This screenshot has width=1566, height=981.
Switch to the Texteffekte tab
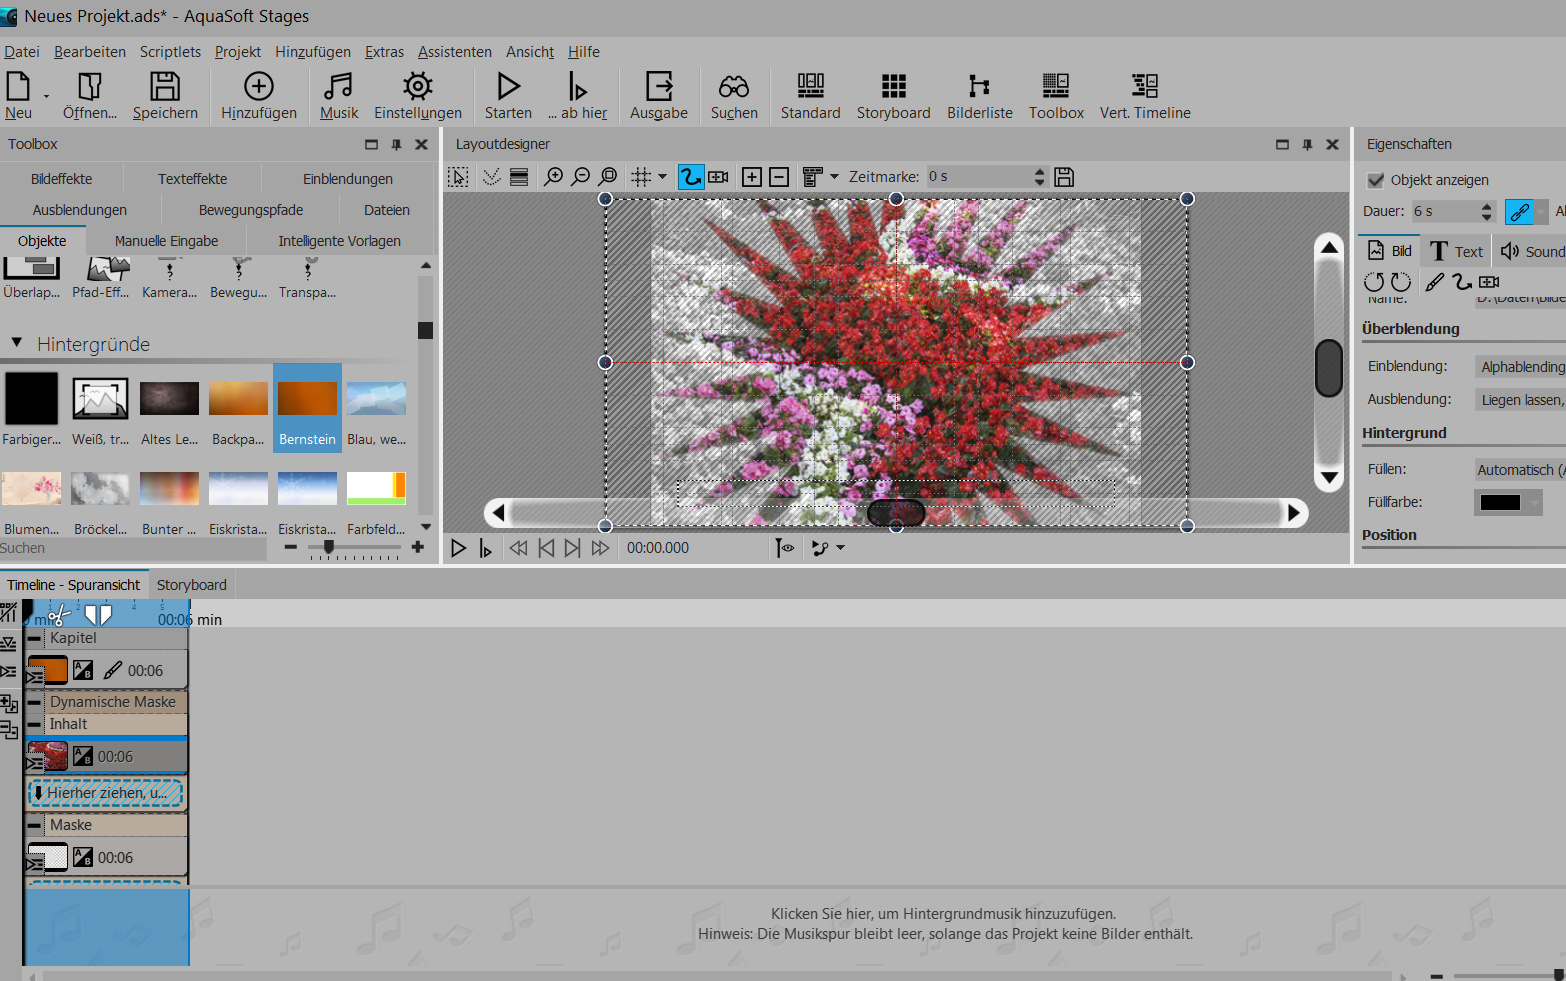coord(192,179)
